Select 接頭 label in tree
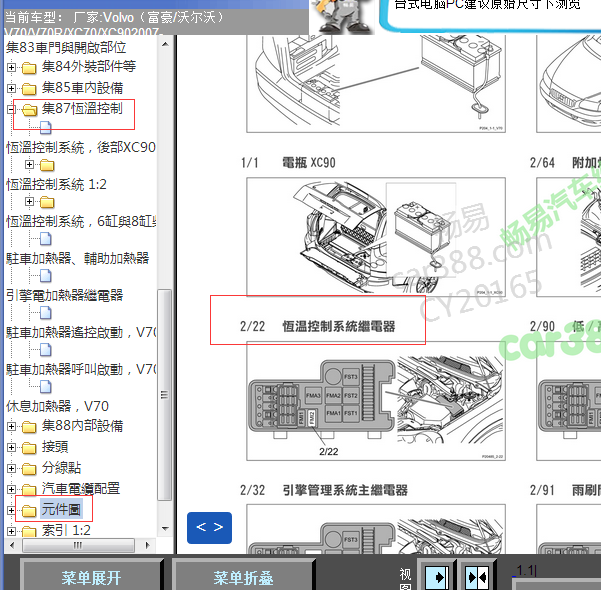 pyautogui.click(x=55, y=447)
